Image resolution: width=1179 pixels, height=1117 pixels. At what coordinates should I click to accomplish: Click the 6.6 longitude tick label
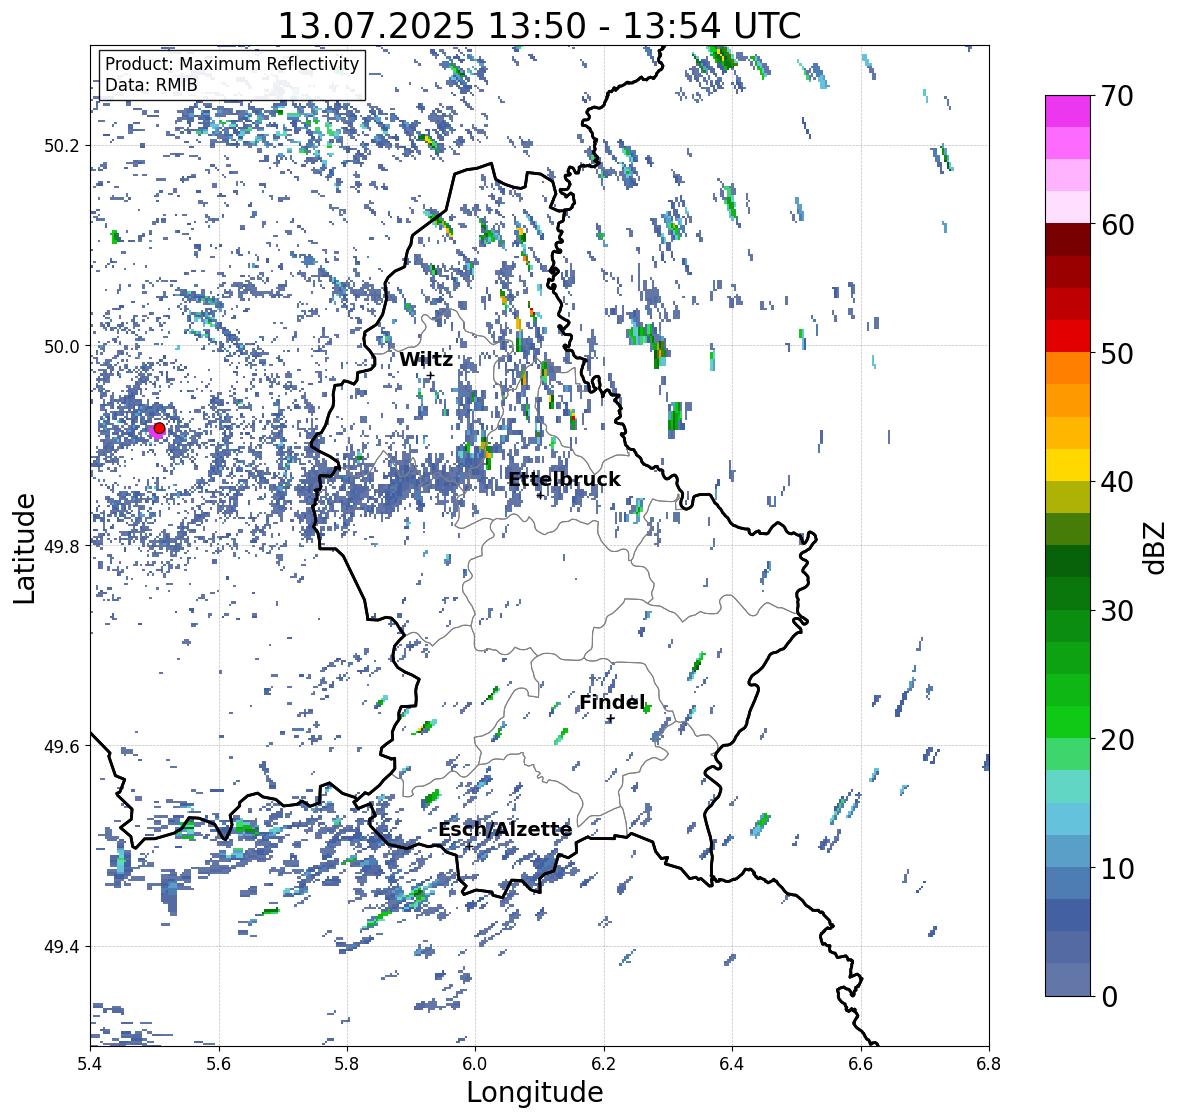860,1064
